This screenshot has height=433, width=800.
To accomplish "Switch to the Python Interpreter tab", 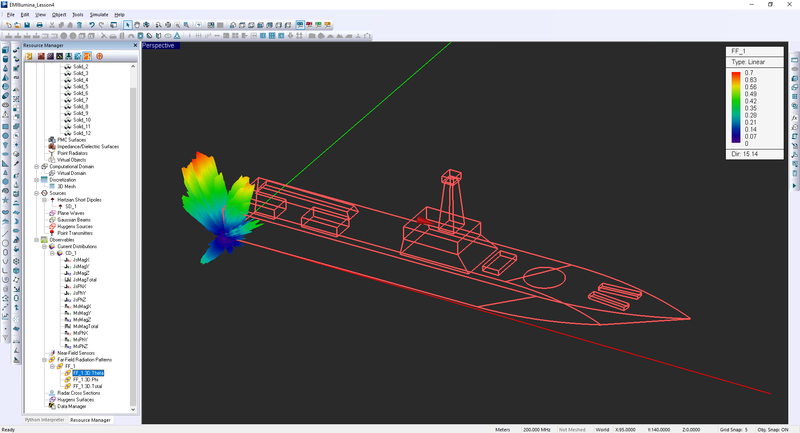I will click(x=44, y=420).
